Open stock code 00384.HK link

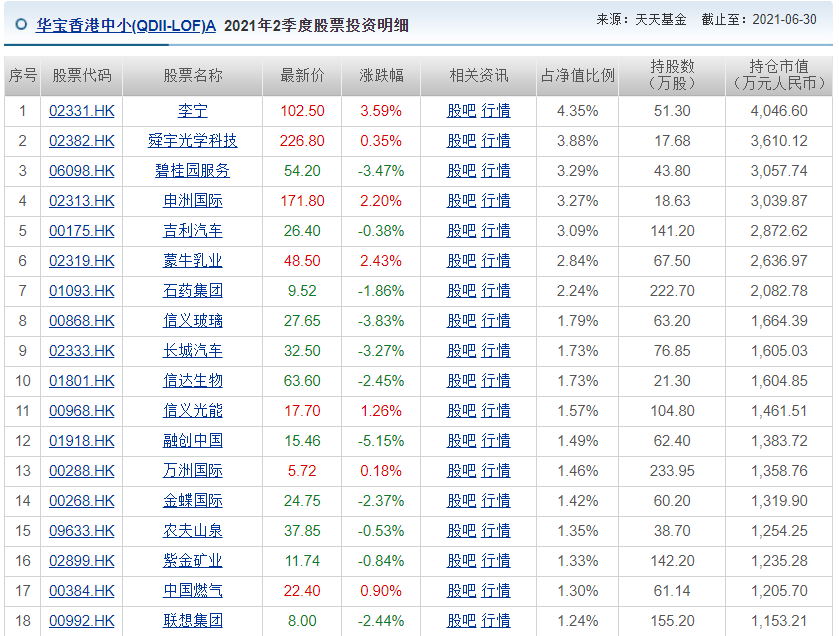tap(82, 590)
